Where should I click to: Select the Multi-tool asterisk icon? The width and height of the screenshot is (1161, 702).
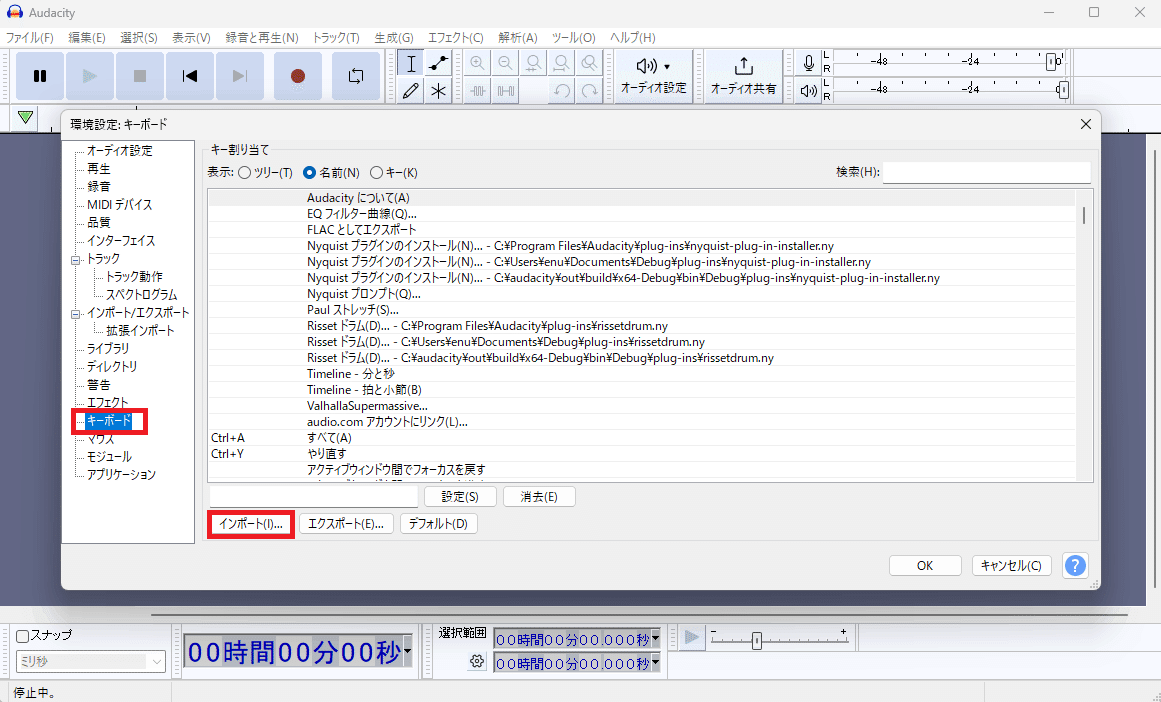pos(438,91)
